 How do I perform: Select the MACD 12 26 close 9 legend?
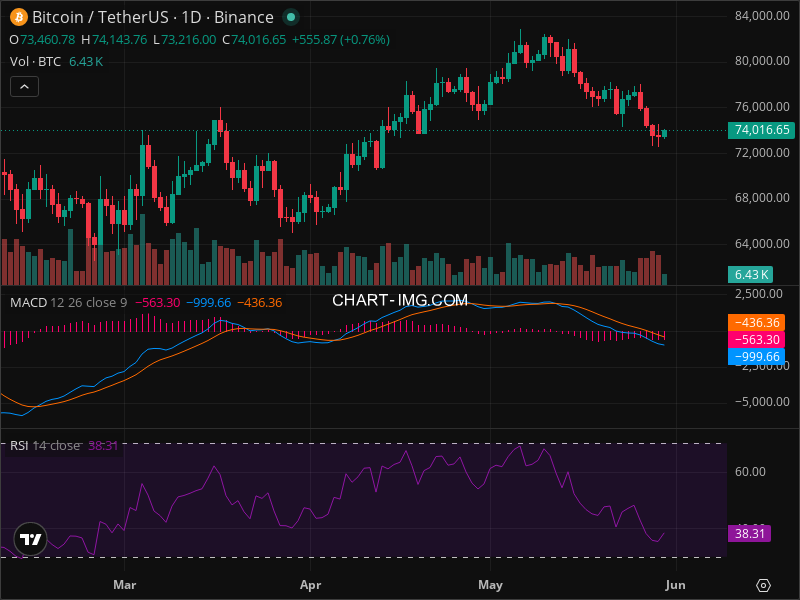68,303
